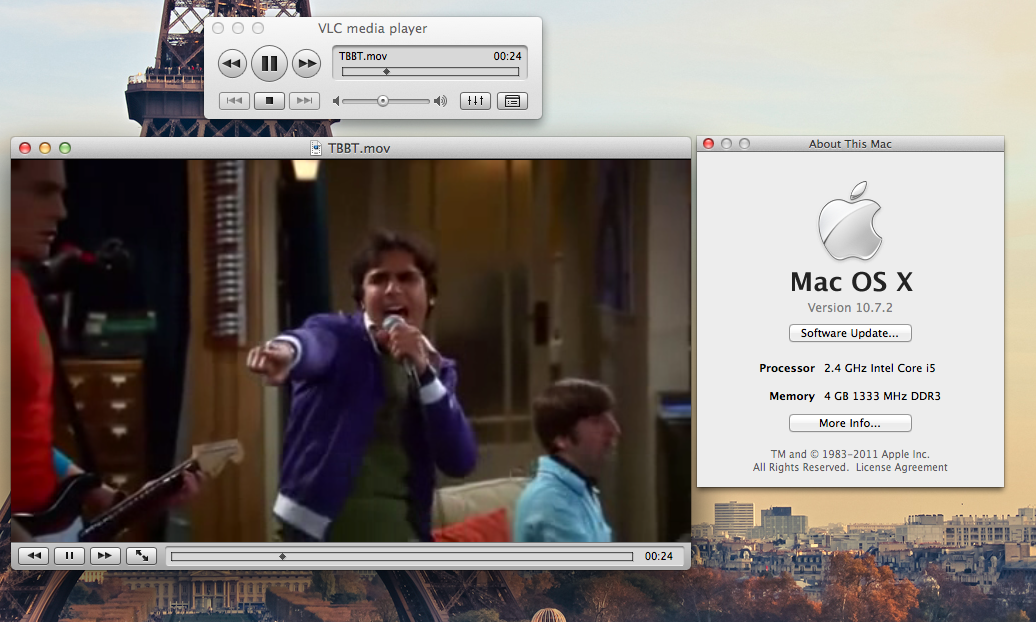
Task: Close the About This Mac window
Action: (x=708, y=143)
